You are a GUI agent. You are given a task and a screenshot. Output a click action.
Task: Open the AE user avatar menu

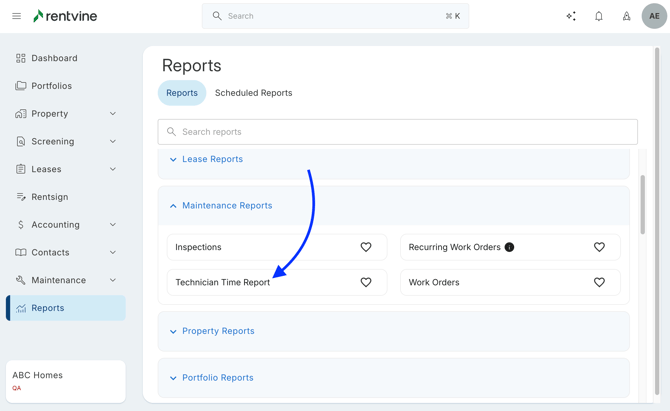[x=654, y=16]
